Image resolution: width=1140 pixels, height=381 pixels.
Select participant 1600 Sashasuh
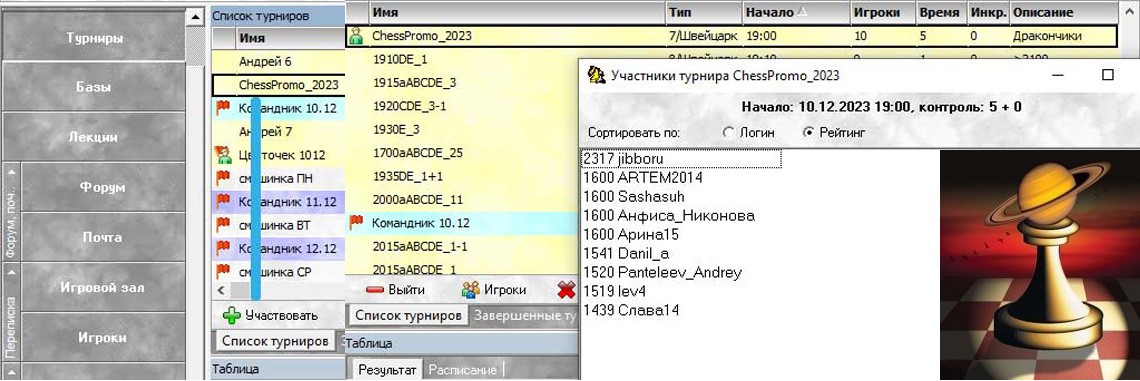click(x=633, y=196)
